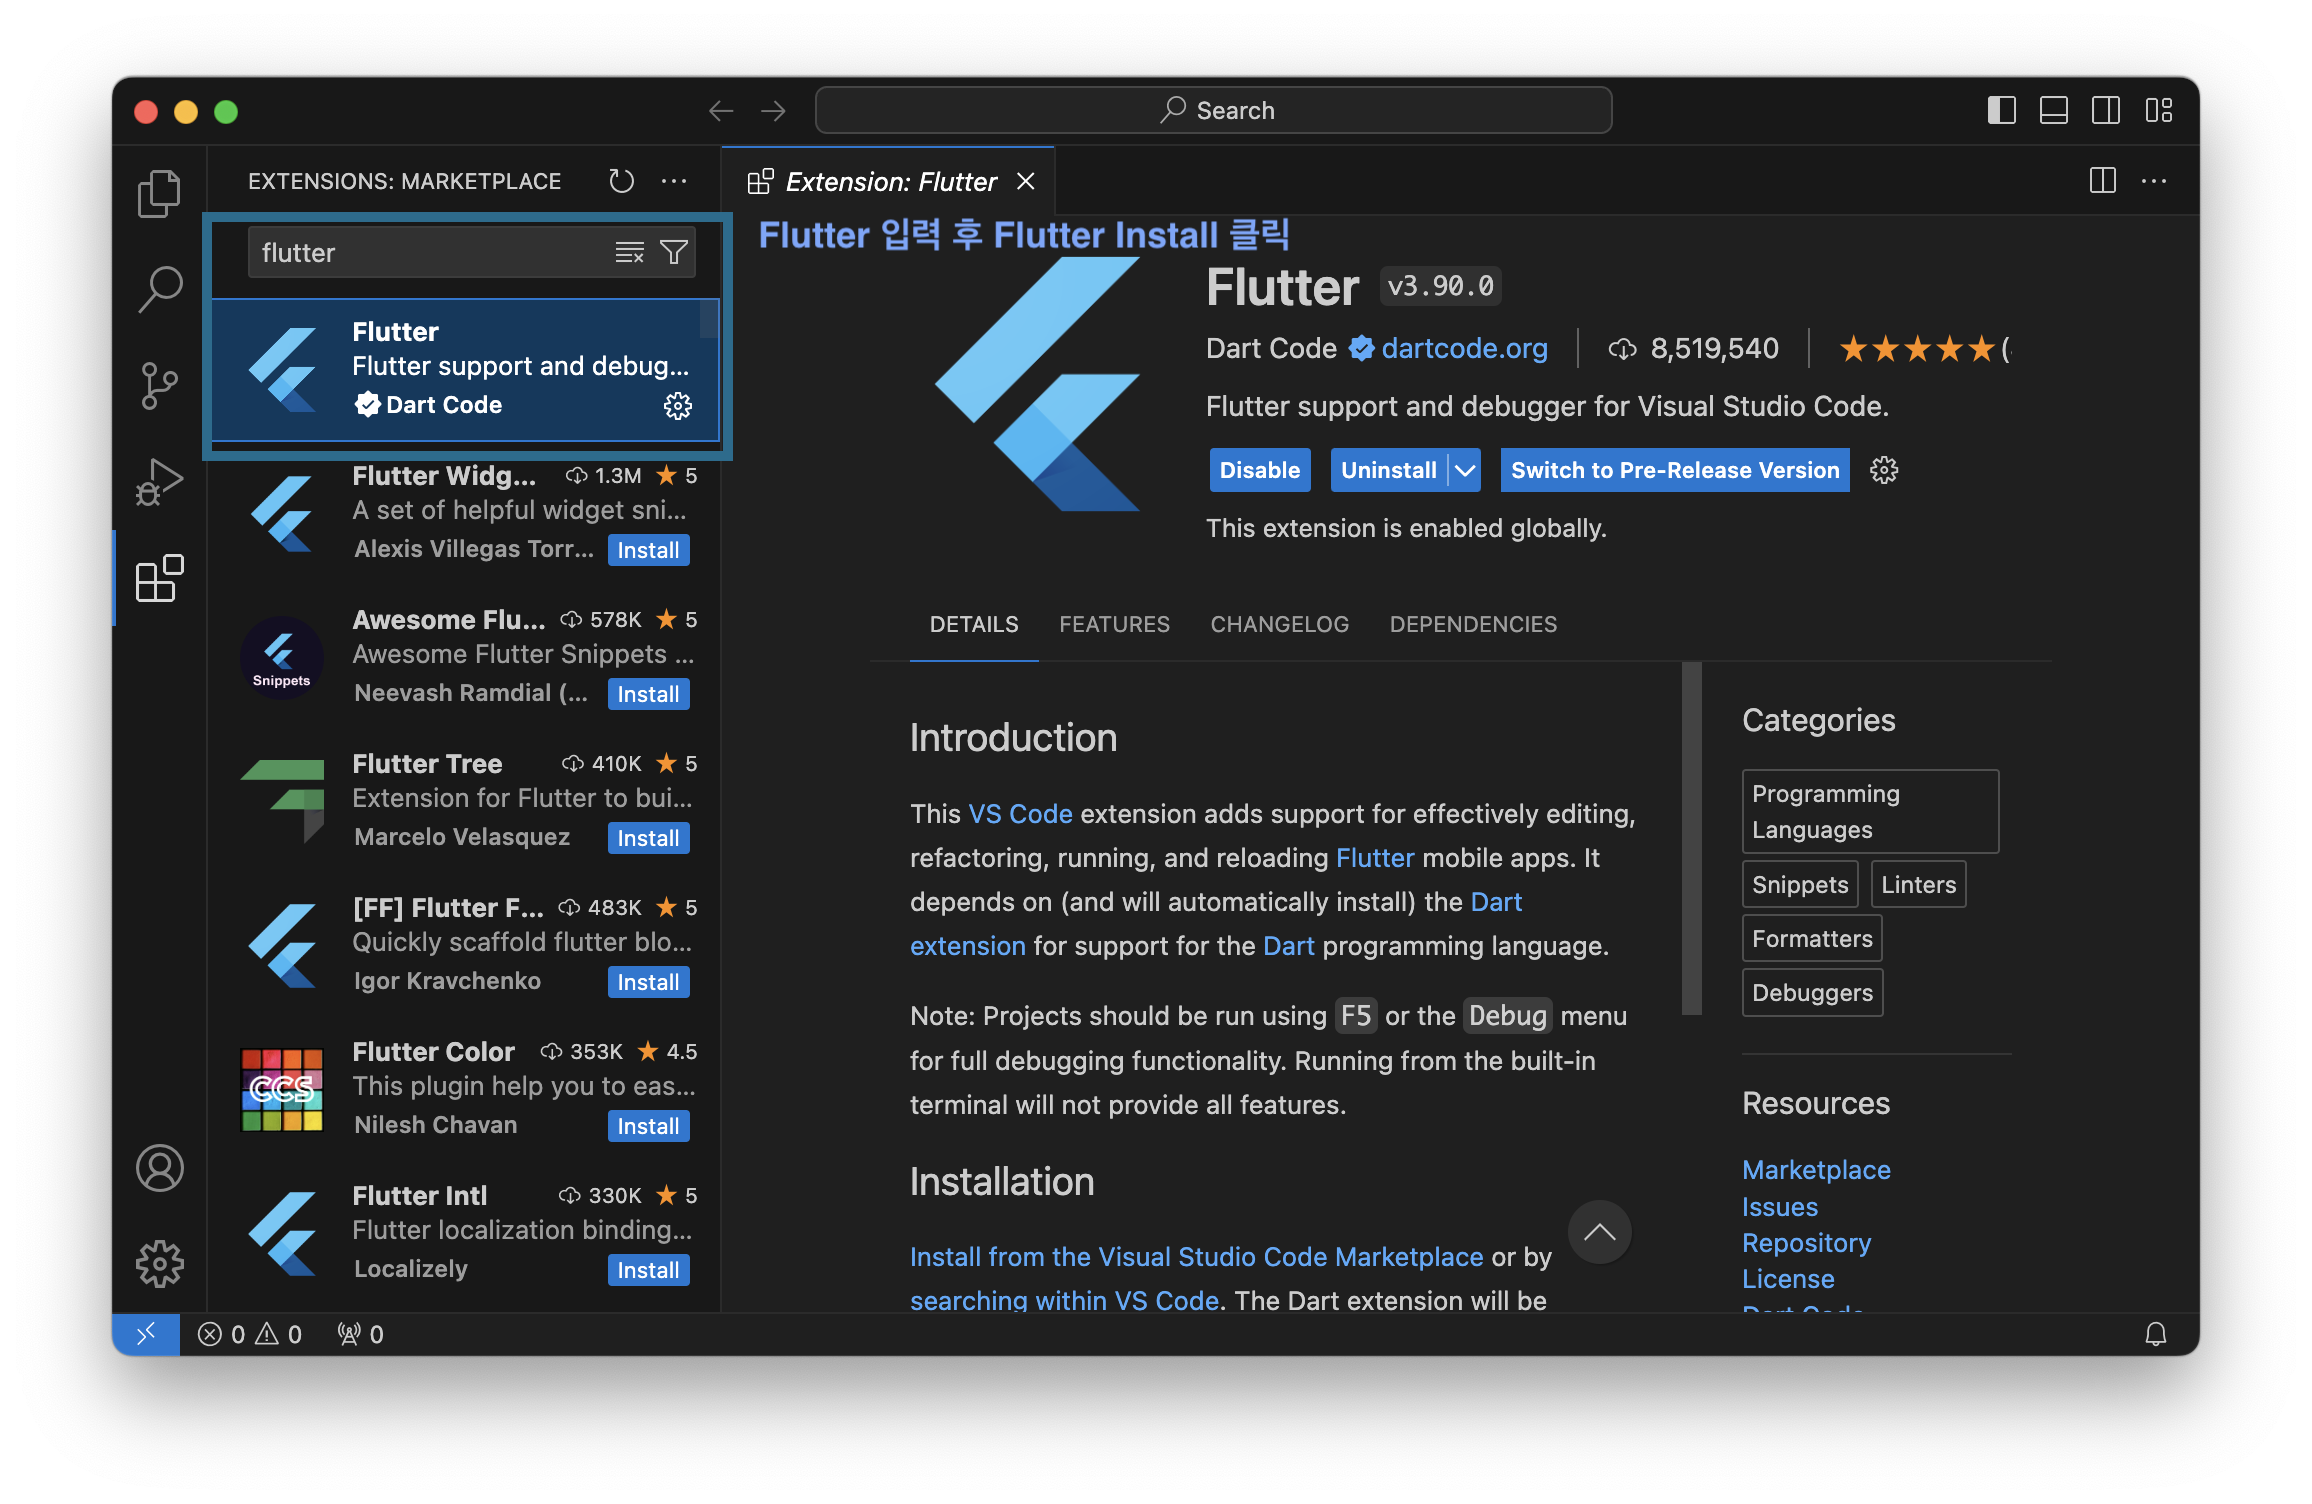Viewport: 2312px width, 1504px height.
Task: Click the gear on Flutter list item
Action: pyautogui.click(x=678, y=405)
